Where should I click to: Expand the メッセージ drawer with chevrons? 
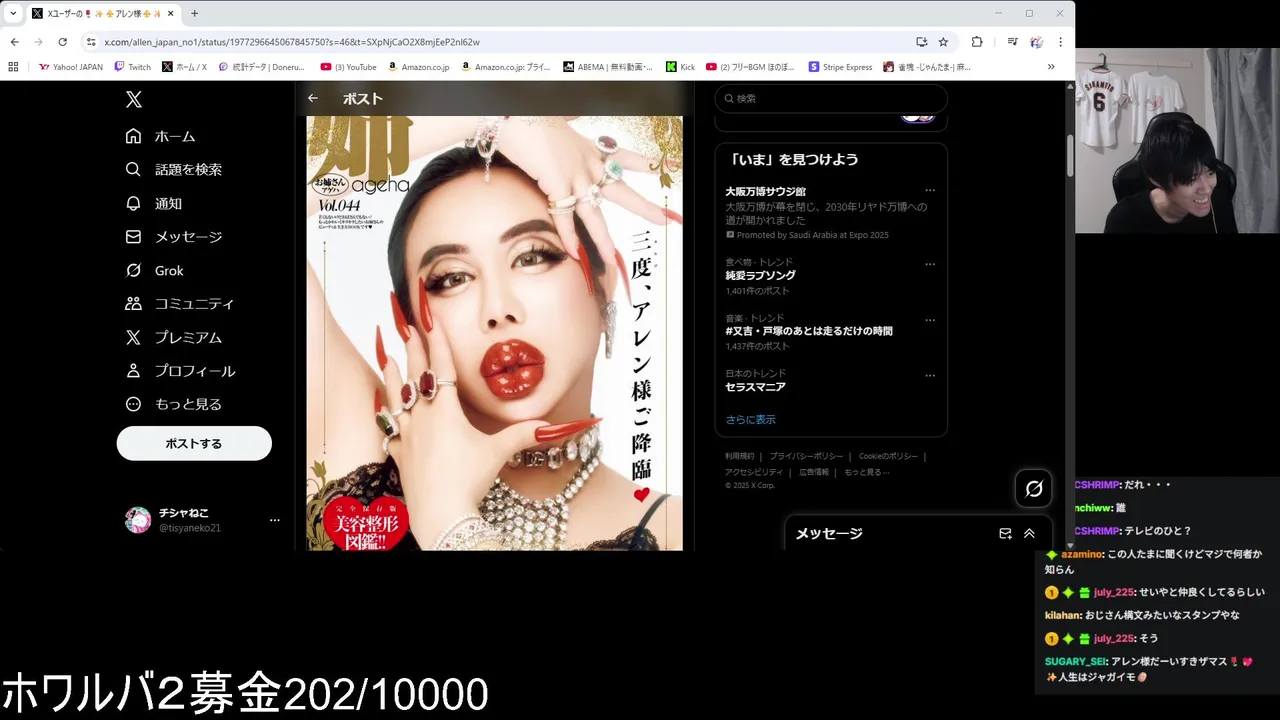1029,534
